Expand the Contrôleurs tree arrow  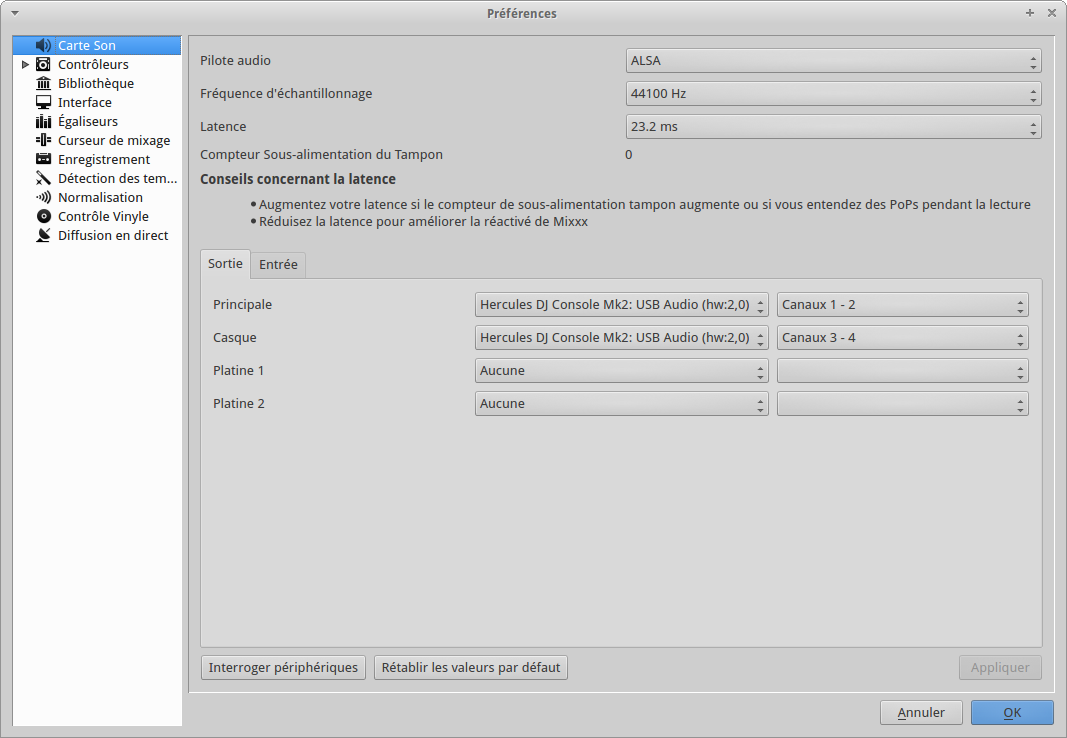(x=26, y=65)
